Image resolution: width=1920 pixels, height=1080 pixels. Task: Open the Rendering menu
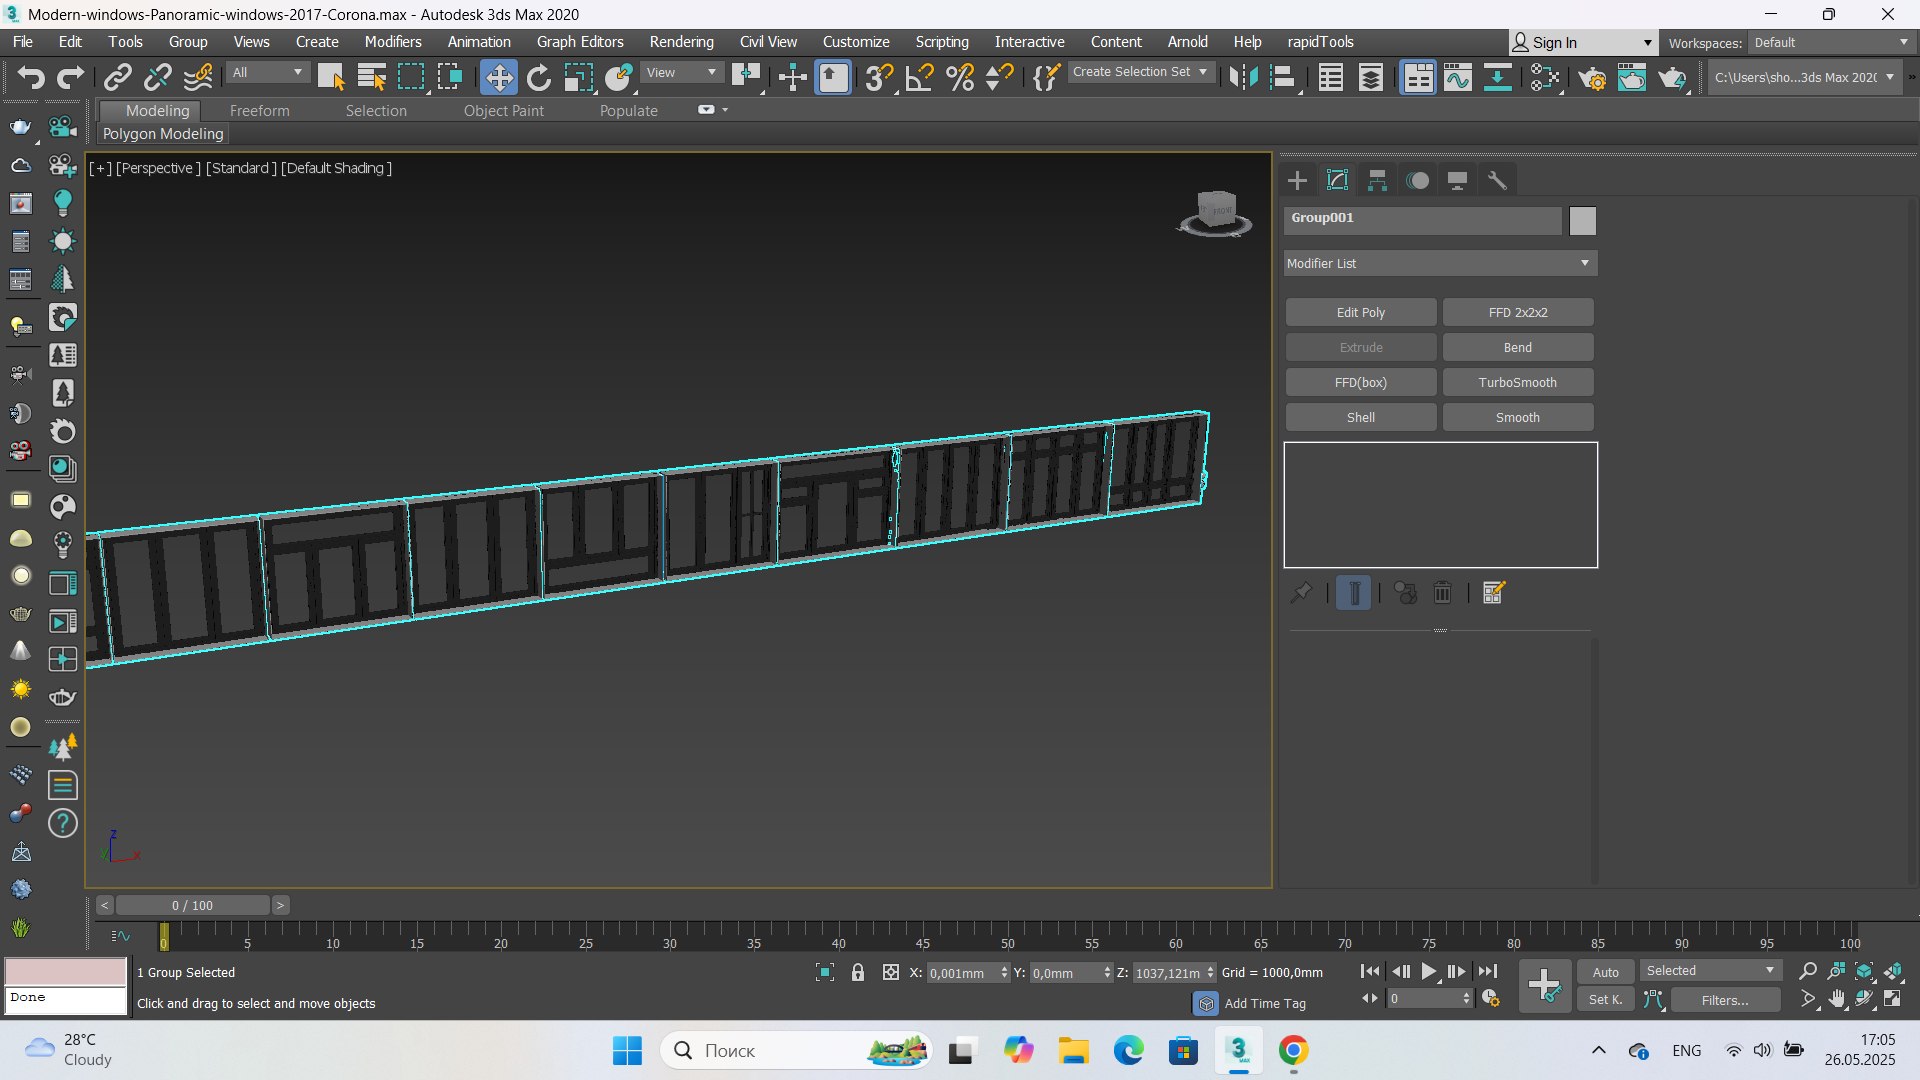(681, 42)
